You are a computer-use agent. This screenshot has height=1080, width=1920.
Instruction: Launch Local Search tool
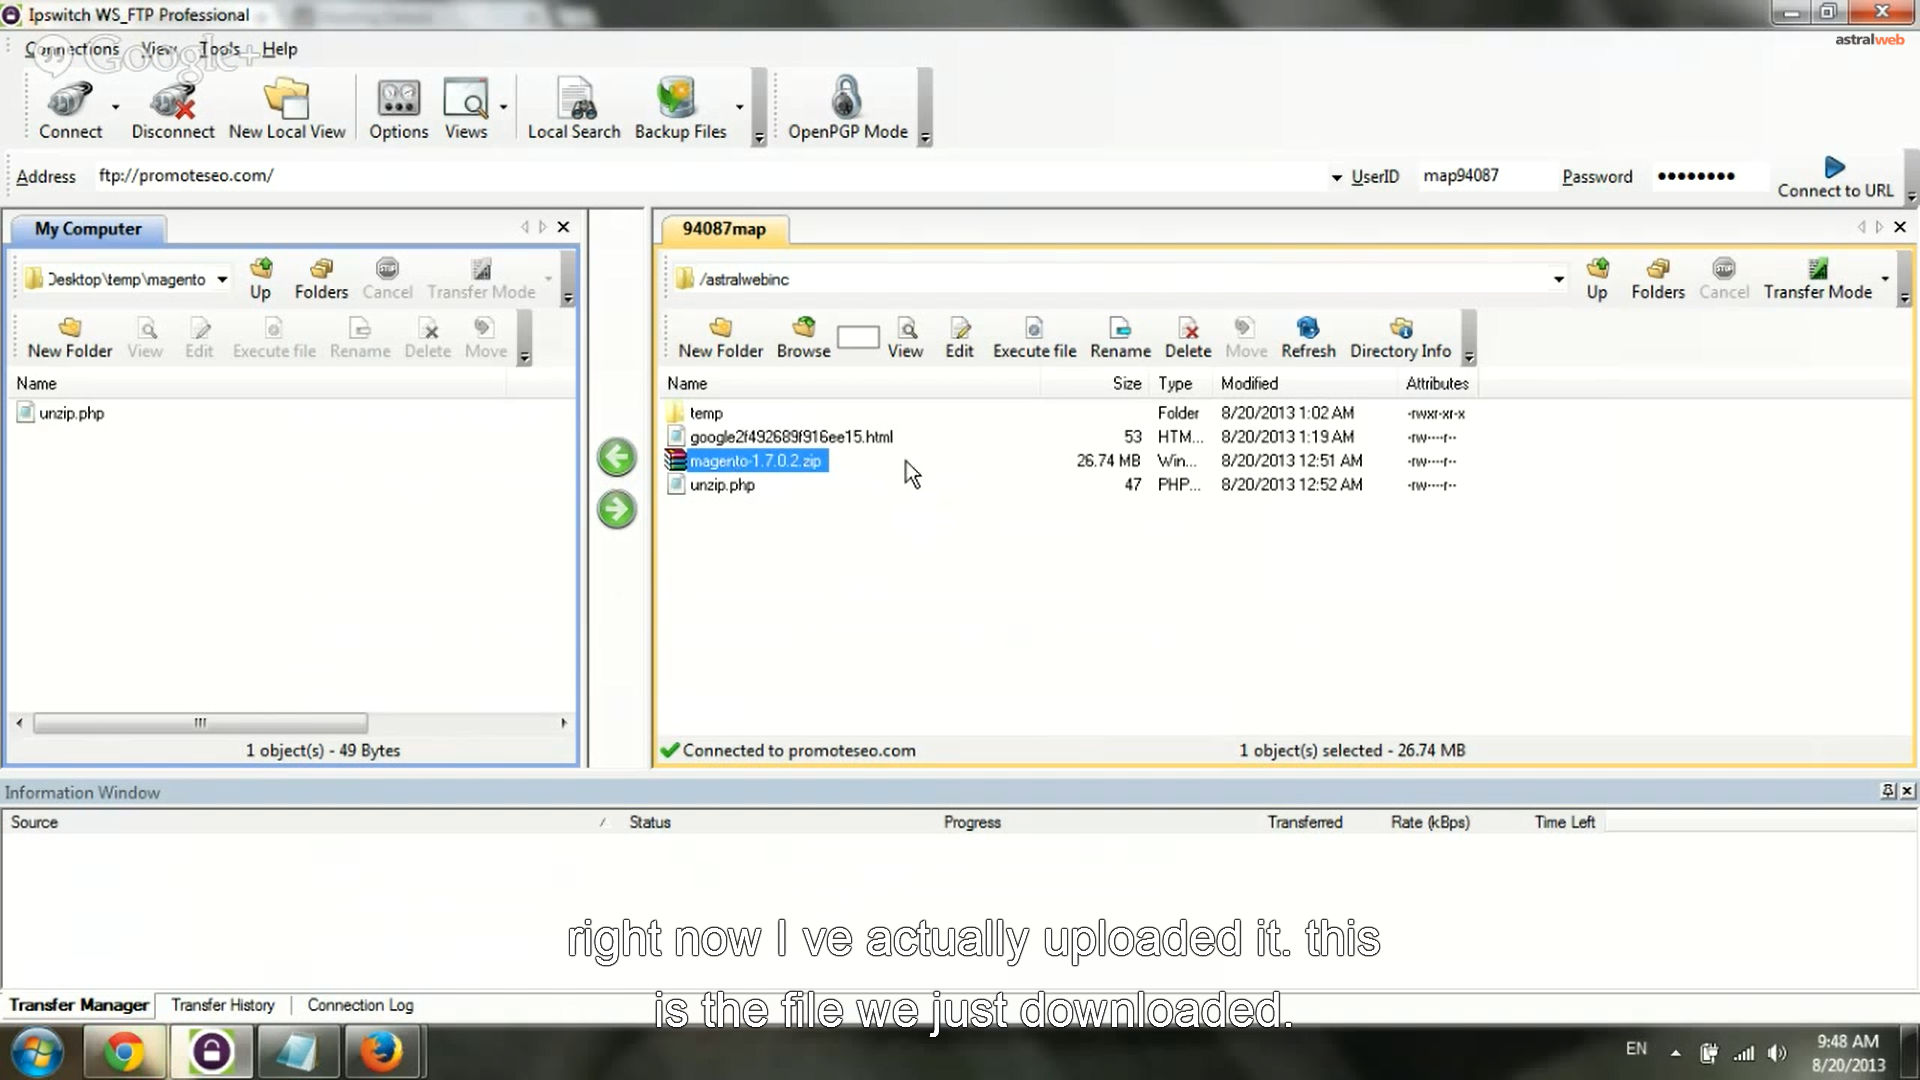(x=574, y=110)
